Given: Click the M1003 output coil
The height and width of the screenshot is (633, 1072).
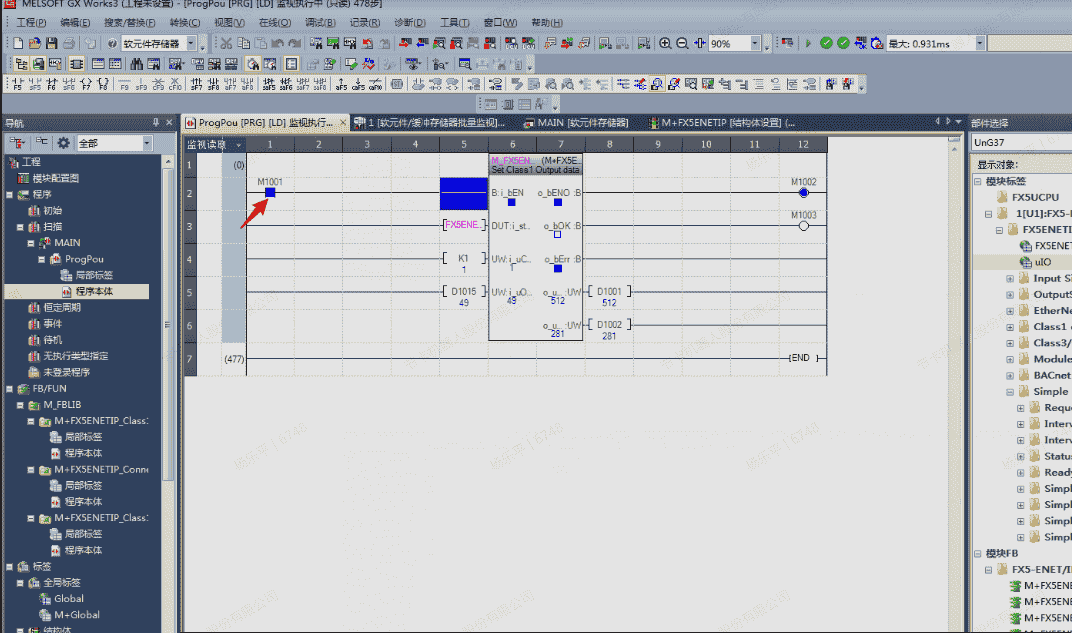Looking at the screenshot, I should click(x=803, y=225).
